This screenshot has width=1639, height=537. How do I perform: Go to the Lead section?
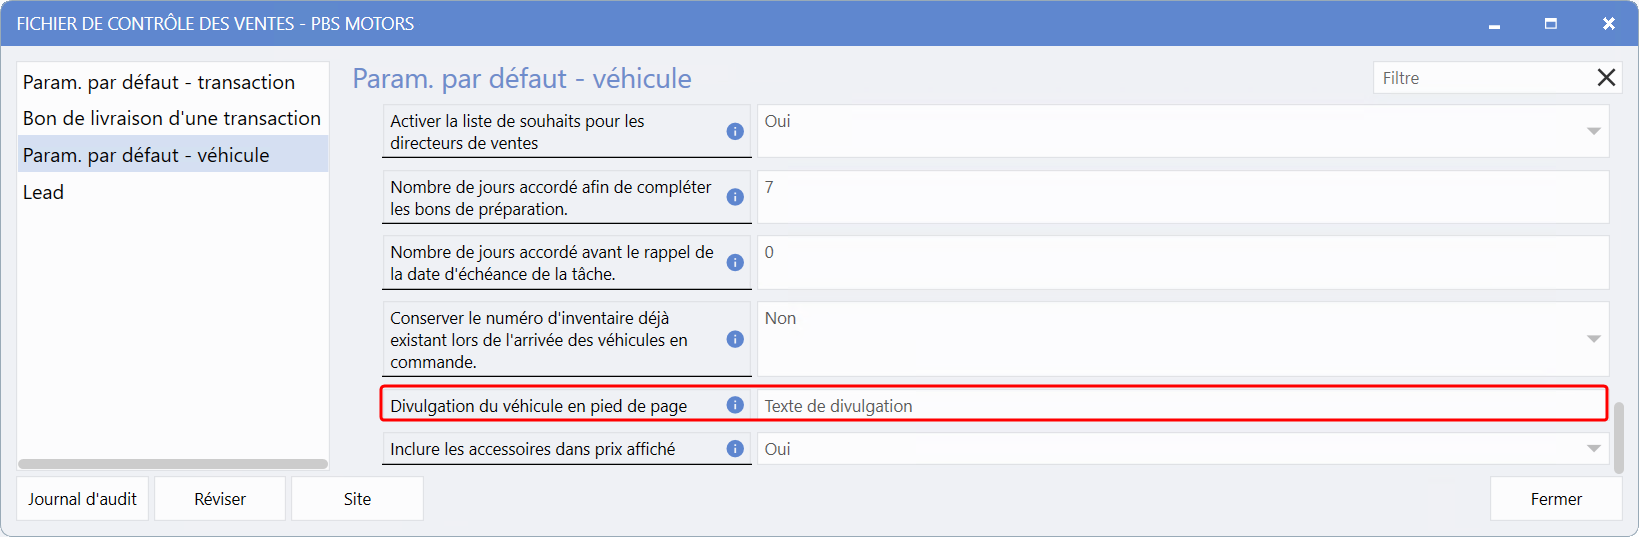[x=43, y=192]
